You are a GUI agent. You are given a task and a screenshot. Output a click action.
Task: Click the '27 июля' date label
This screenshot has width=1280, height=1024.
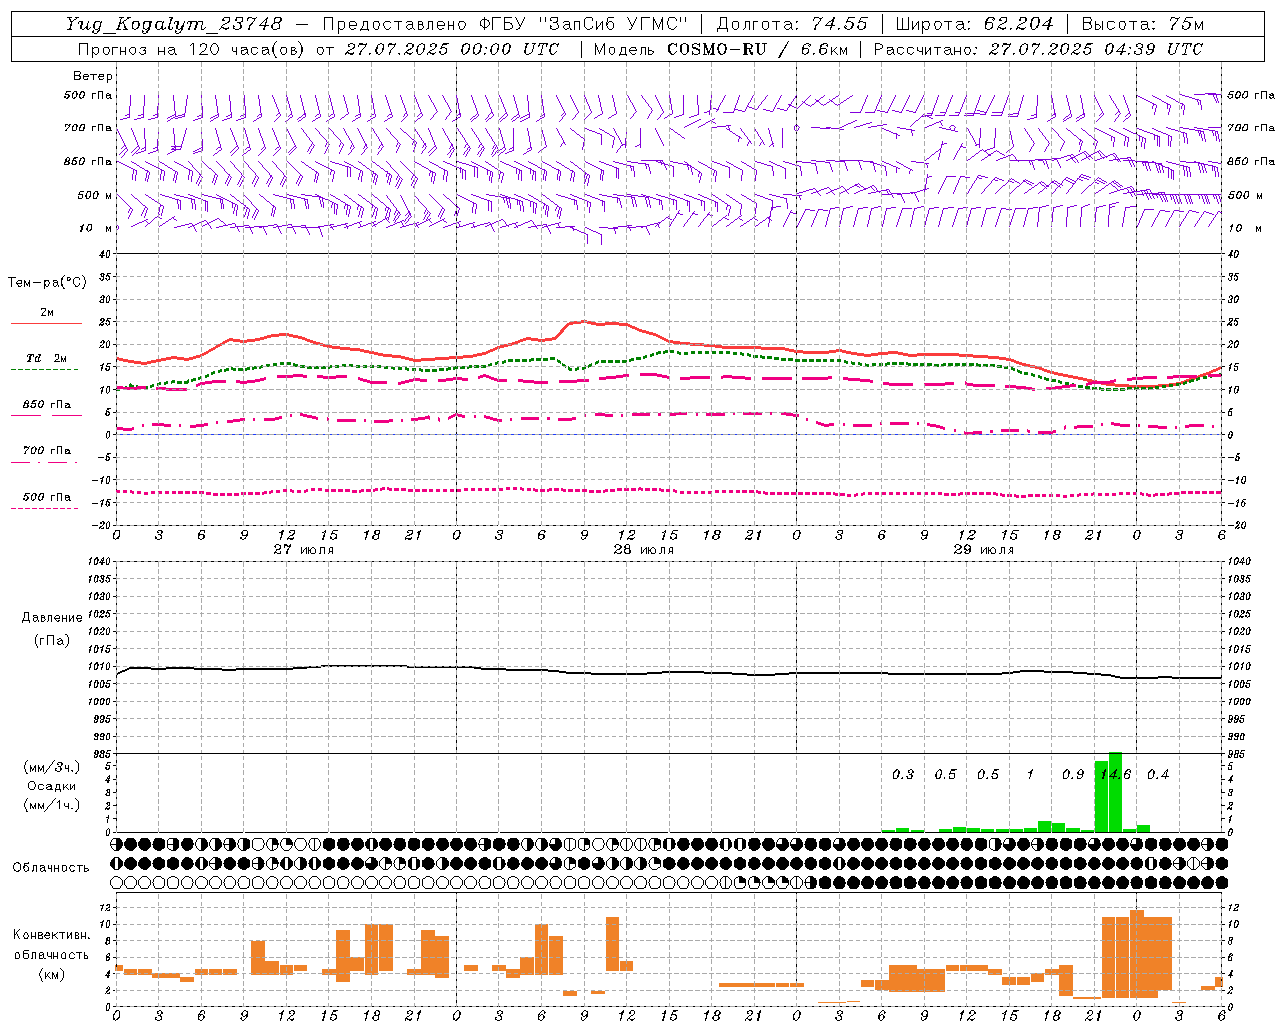coord(304,550)
